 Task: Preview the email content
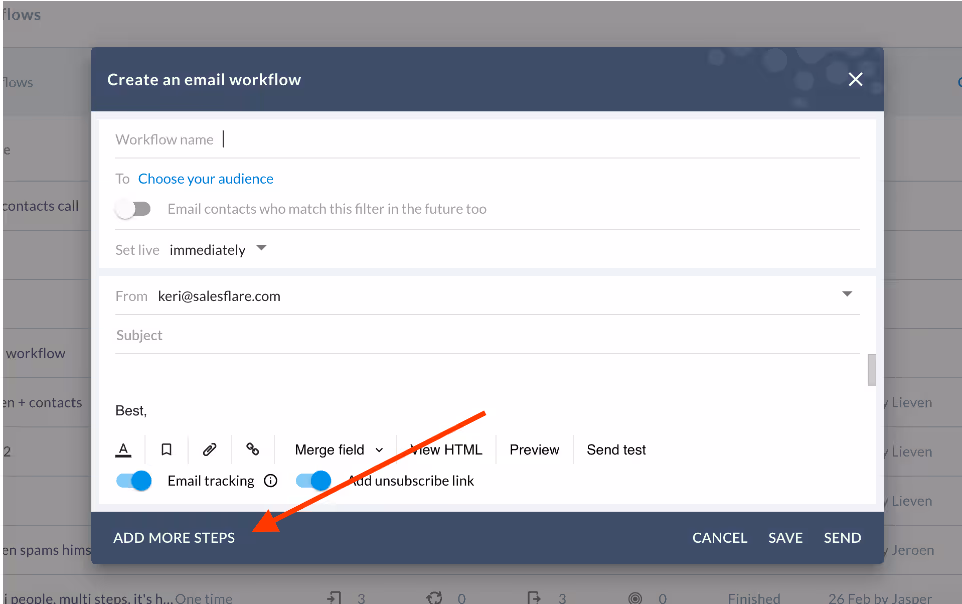534,449
